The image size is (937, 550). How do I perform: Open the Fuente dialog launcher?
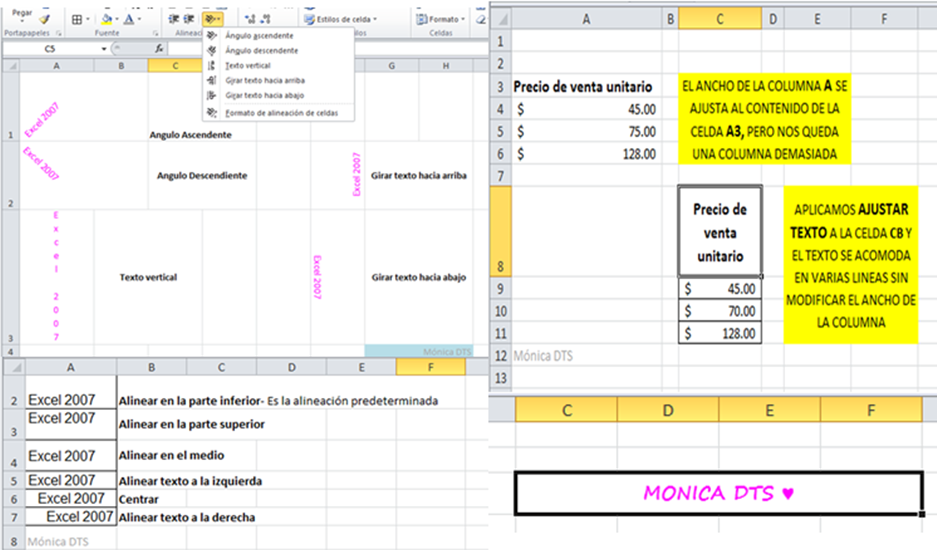click(155, 33)
